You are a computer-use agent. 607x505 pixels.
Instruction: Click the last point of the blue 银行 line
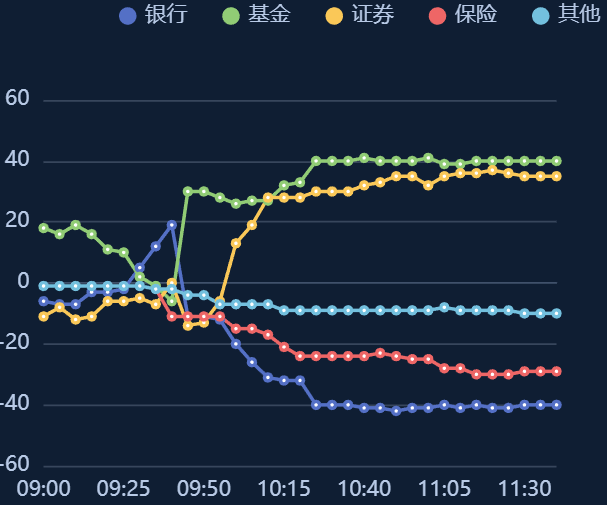[x=556, y=405]
